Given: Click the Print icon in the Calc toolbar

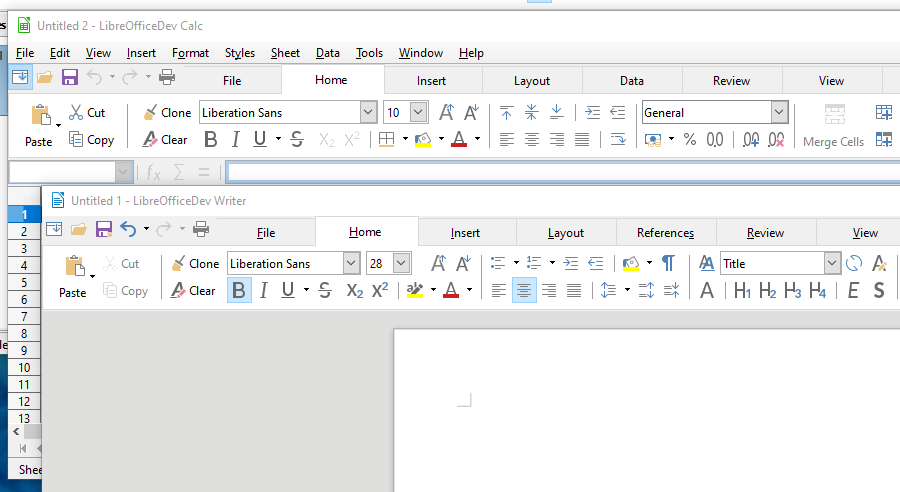Looking at the screenshot, I should tap(167, 77).
